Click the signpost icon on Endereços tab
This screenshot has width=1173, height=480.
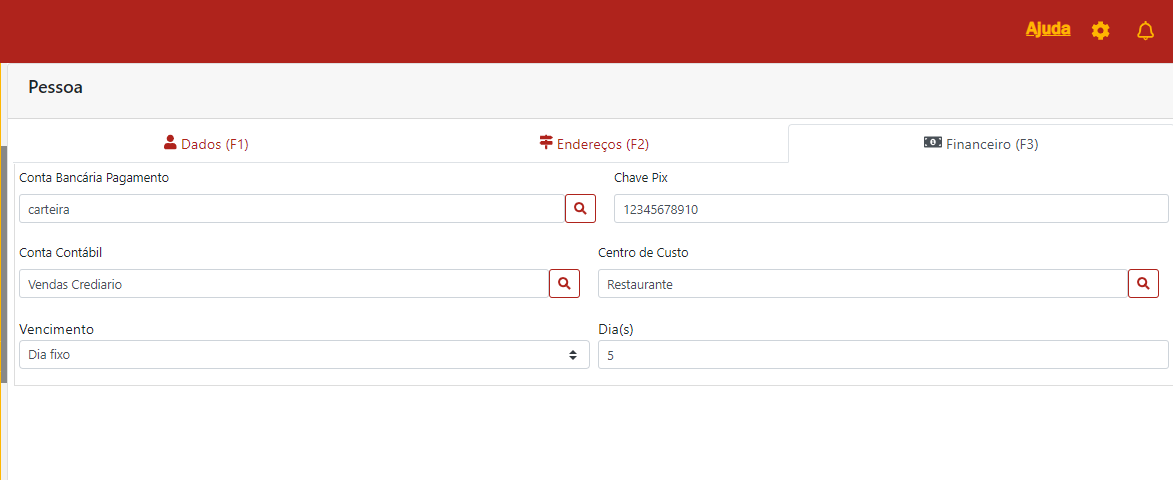[x=546, y=143]
